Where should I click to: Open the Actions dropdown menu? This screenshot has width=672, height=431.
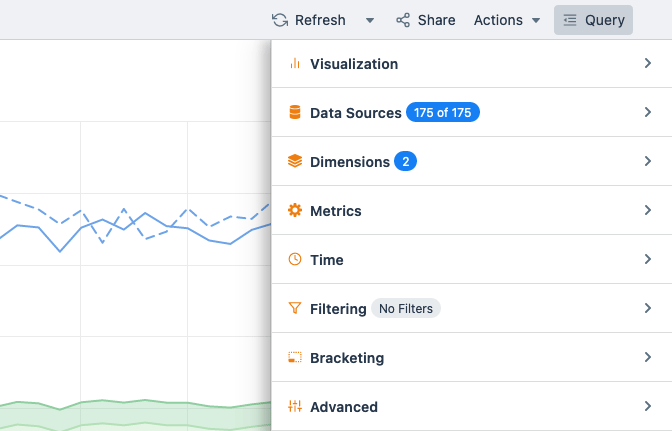coord(507,20)
